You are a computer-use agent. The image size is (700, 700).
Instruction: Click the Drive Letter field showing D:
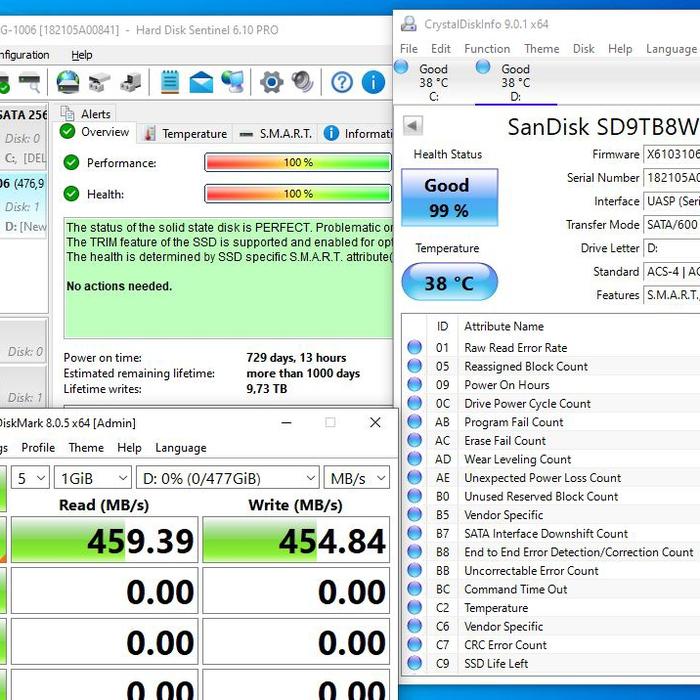pyautogui.click(x=671, y=248)
